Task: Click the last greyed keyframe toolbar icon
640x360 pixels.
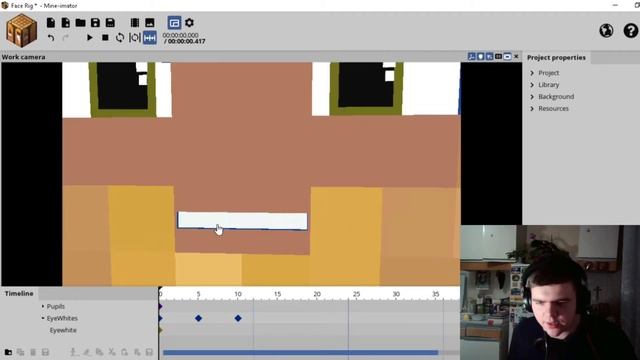Action: 149,352
